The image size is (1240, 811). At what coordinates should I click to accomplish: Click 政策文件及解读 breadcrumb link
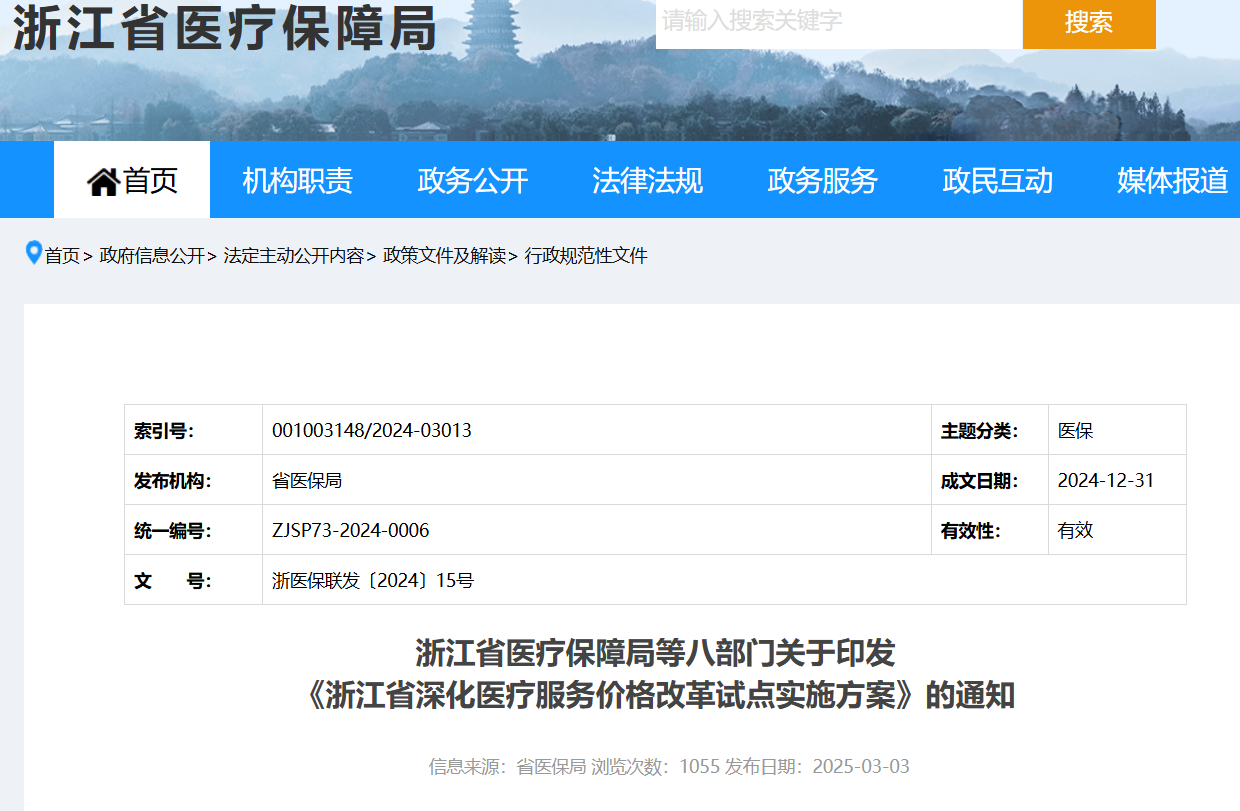click(444, 256)
